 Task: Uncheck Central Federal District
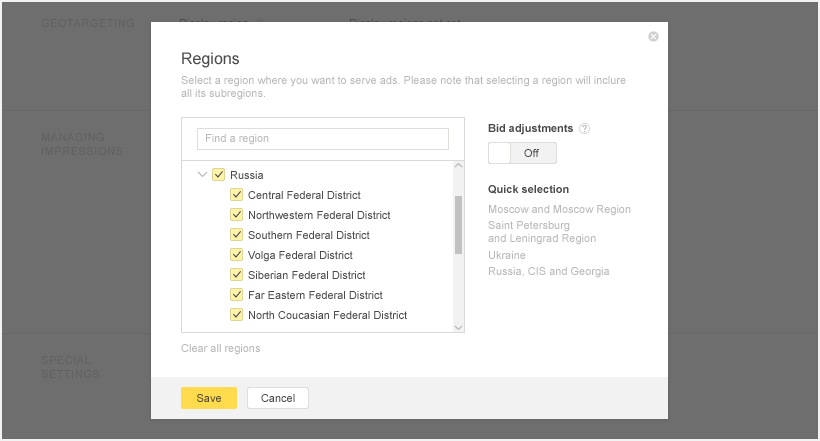(237, 195)
